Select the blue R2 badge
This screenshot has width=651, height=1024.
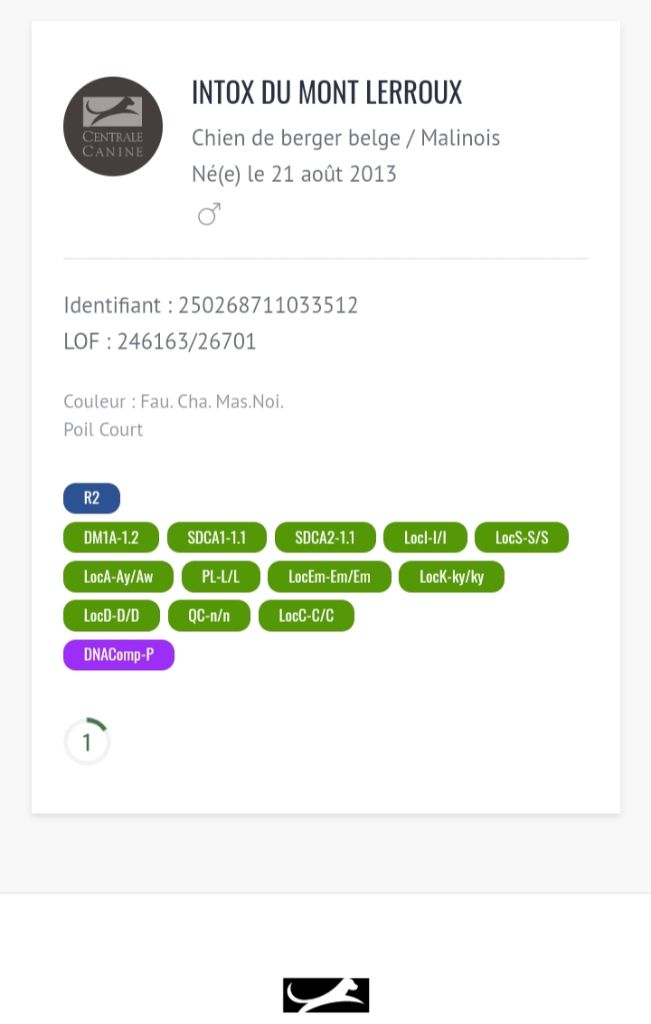(x=91, y=498)
